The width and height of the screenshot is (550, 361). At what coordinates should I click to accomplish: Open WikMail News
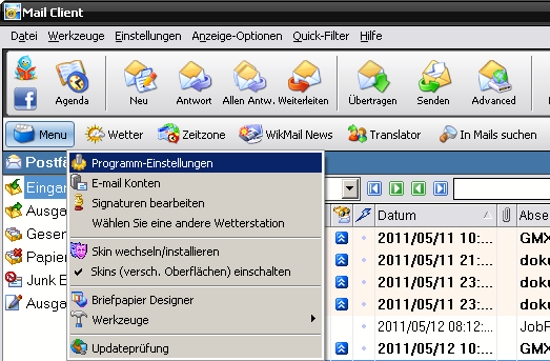tap(286, 134)
